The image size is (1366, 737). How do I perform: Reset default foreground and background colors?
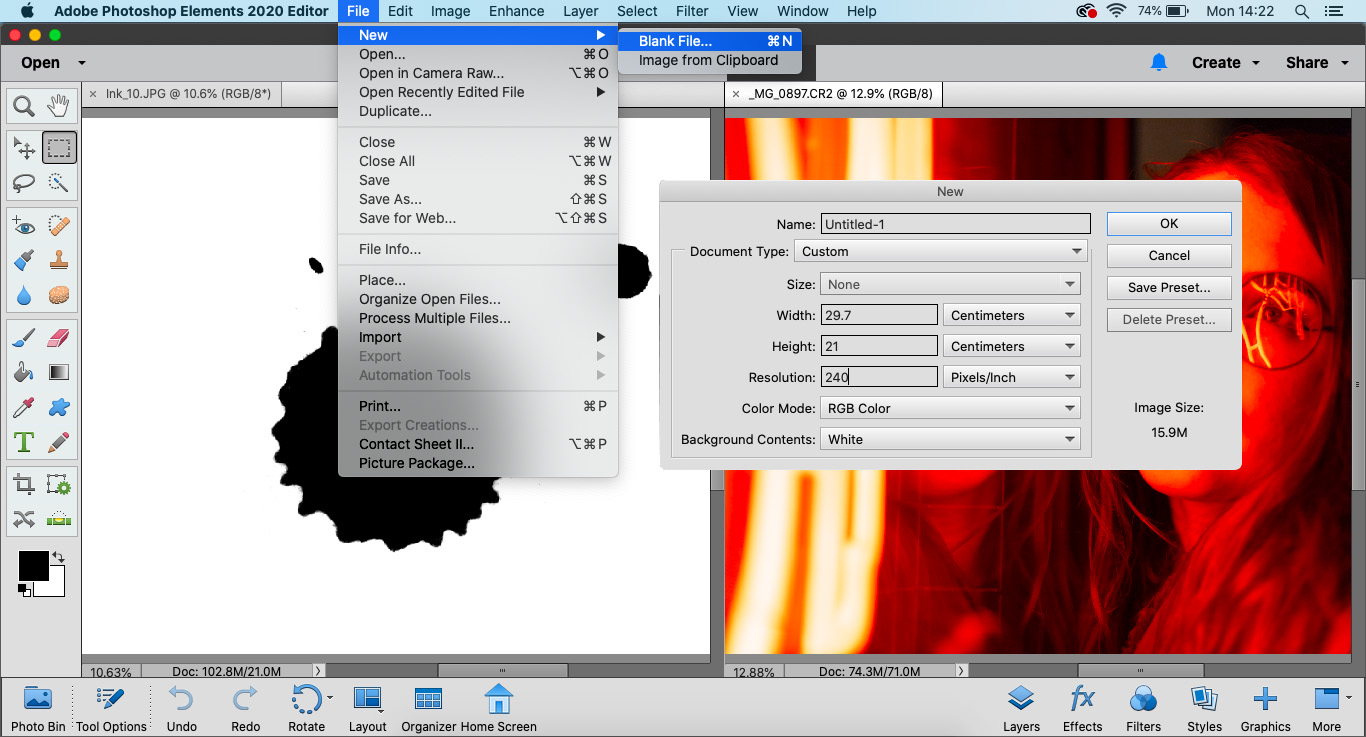coord(24,591)
